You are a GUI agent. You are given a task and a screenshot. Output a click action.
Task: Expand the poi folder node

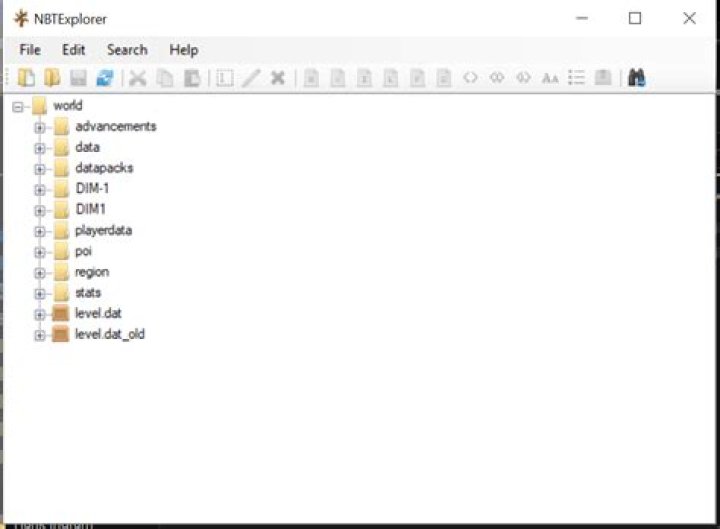tap(39, 252)
